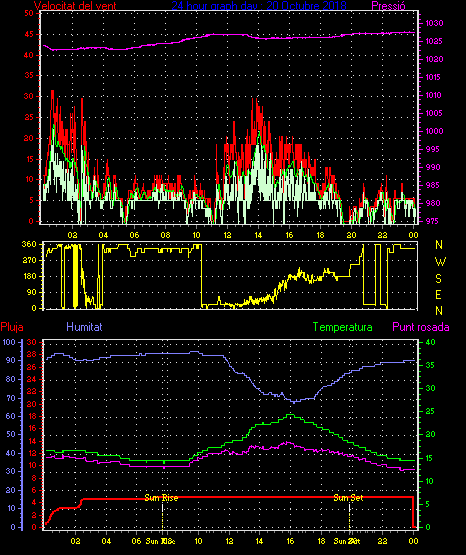The height and width of the screenshot is (555, 466).
Task: Click the 'Temperatura' legend label
Action: (x=343, y=327)
